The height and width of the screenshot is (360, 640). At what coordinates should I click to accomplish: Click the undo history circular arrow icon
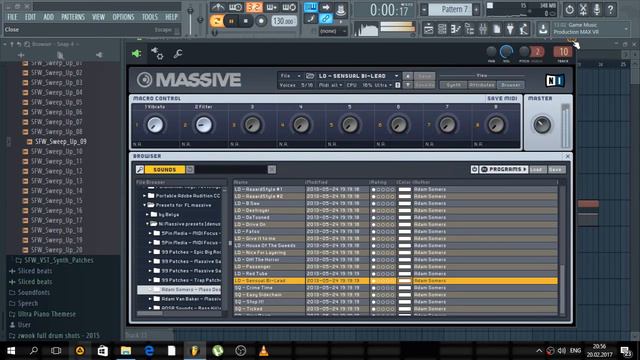(569, 9)
